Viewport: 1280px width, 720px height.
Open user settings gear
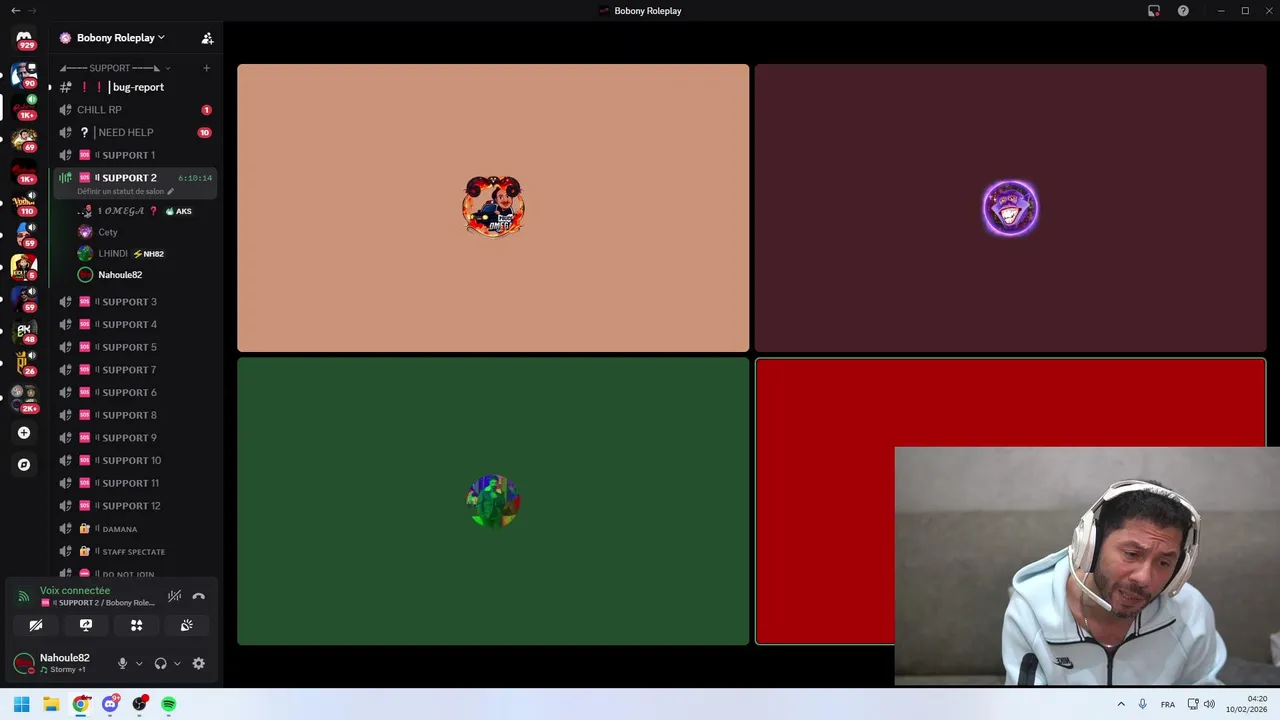tap(198, 663)
